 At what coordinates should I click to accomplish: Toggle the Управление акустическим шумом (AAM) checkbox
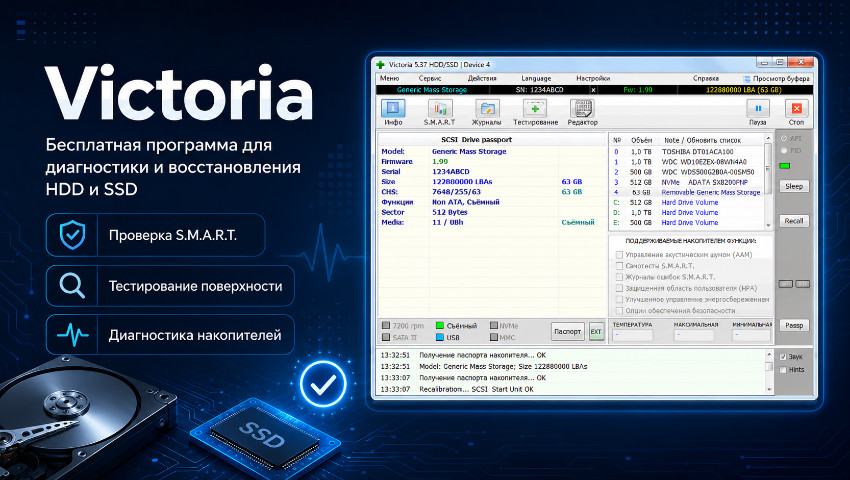pos(619,254)
